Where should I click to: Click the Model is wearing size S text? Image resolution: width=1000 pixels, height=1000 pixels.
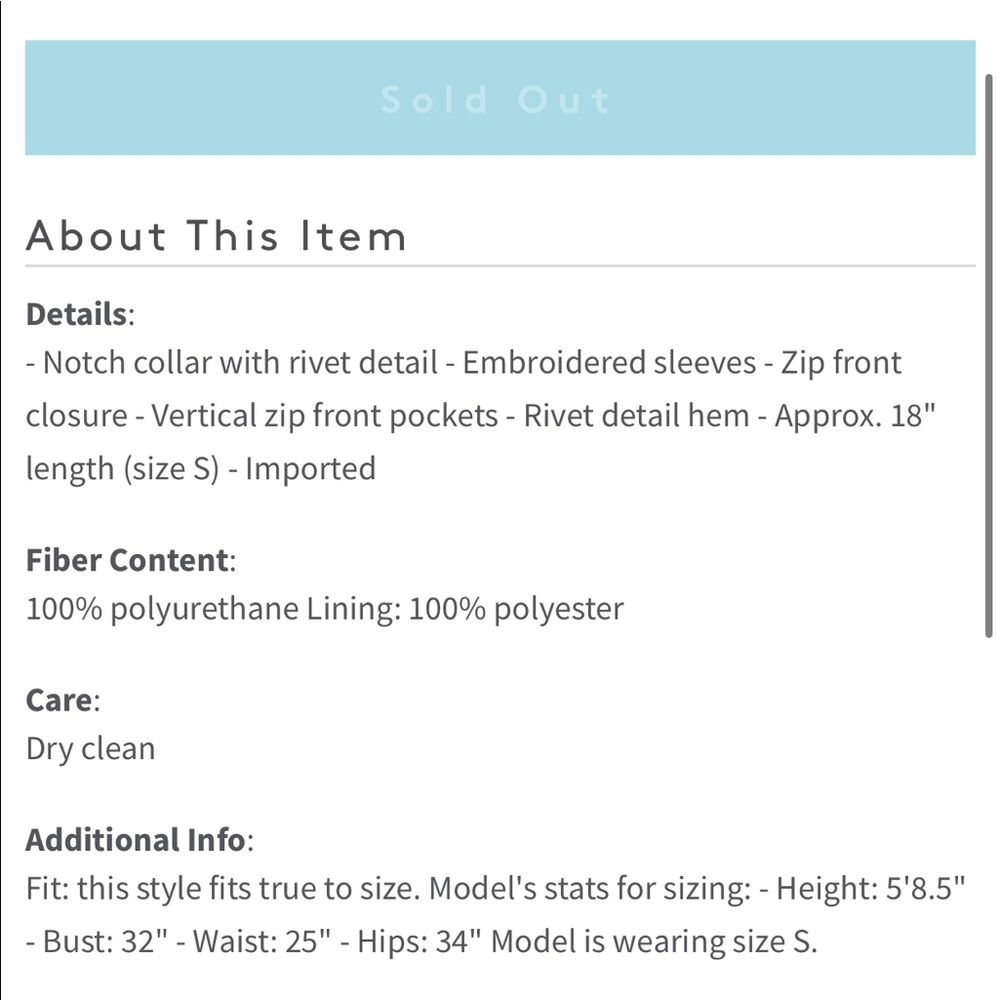[654, 942]
